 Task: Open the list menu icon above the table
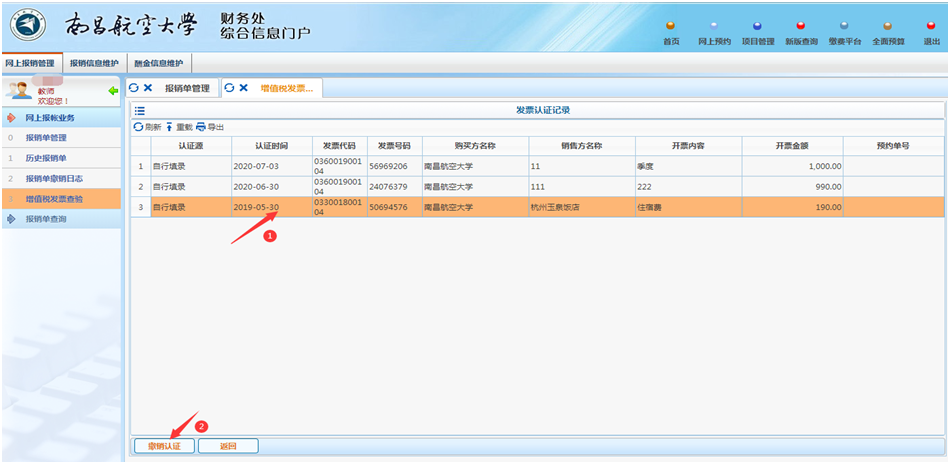tap(140, 110)
